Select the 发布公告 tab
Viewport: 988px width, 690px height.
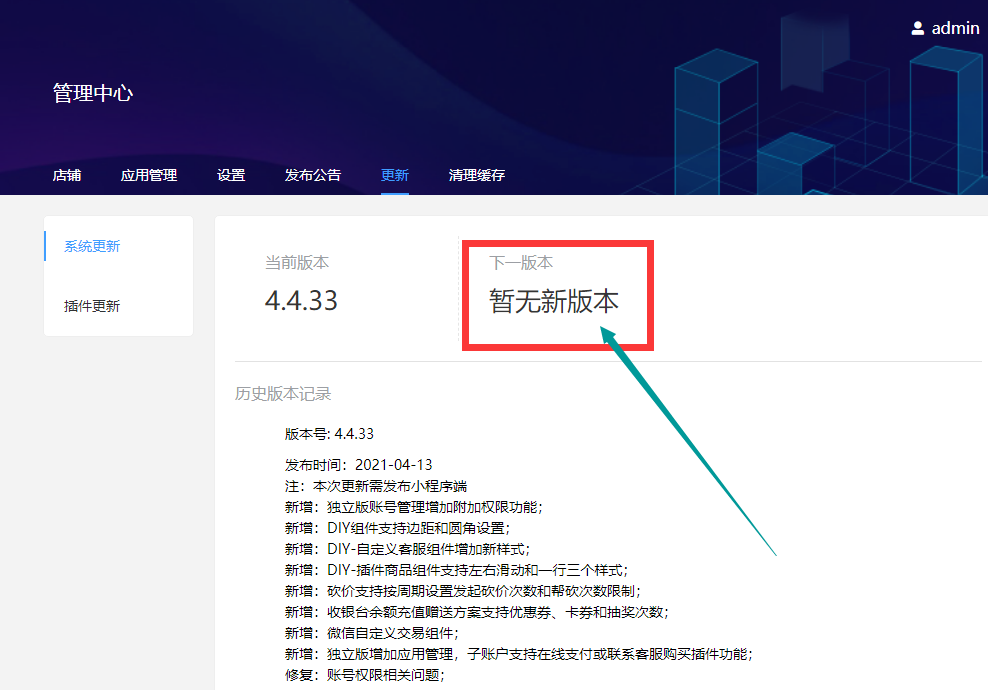(x=313, y=175)
